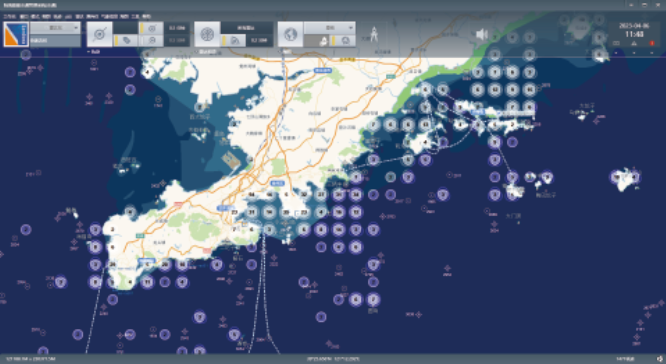666x364 pixels.
Task: Click the compass wheel icon in the toolbar
Action: tap(207, 34)
